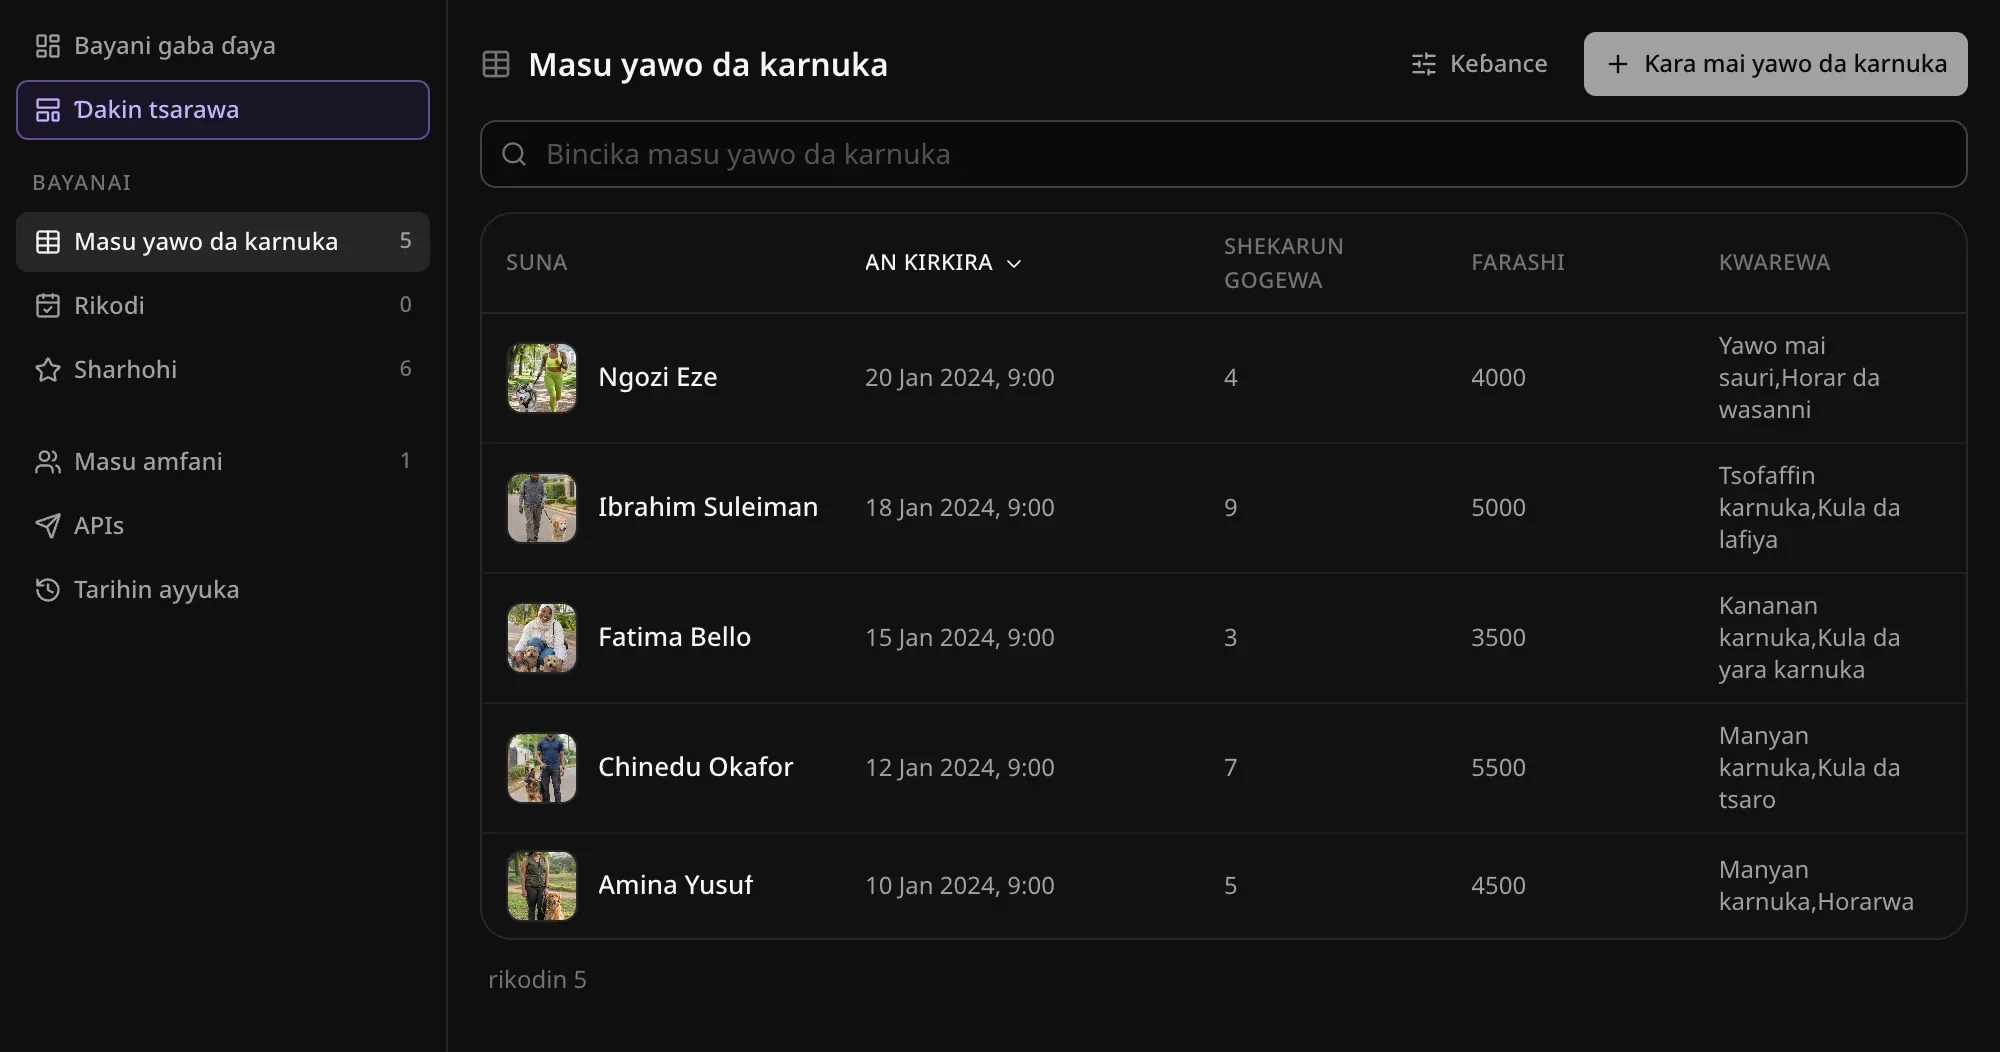Viewport: 2000px width, 1052px height.
Task: Select the Chinedu Okafor name
Action: (x=696, y=768)
